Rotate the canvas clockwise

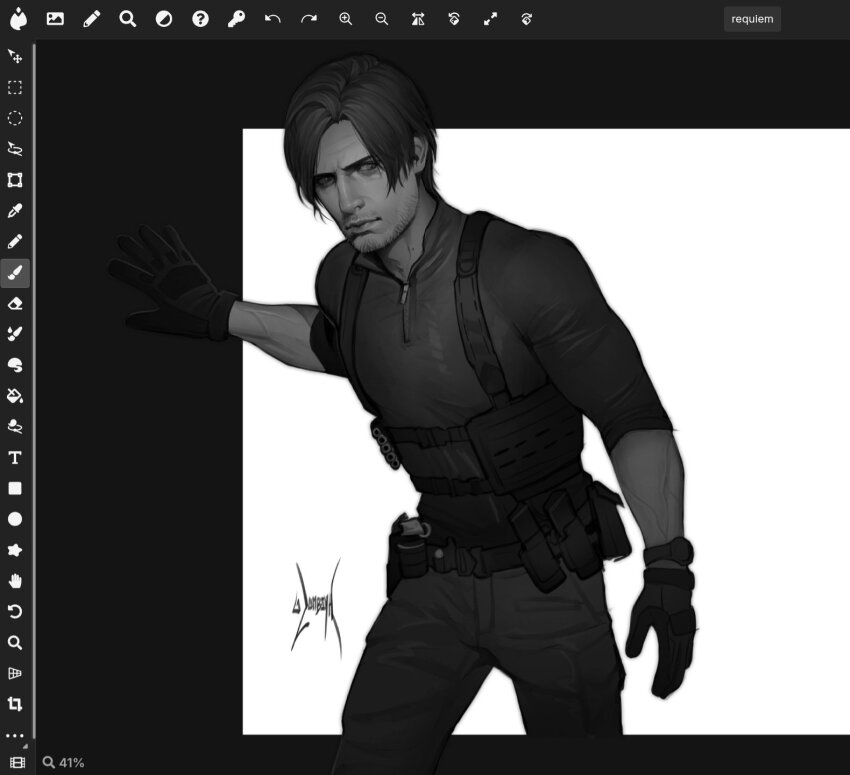pos(526,19)
